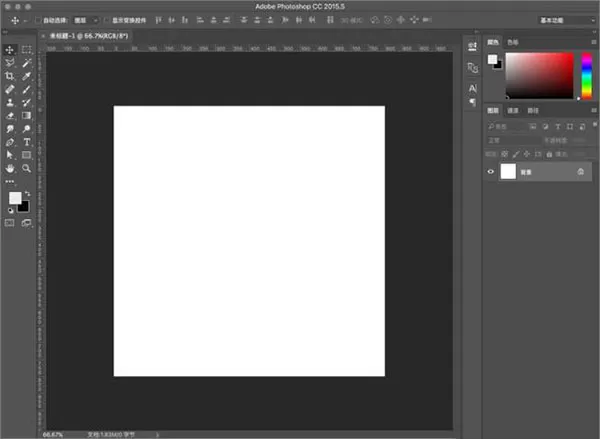The width and height of the screenshot is (600, 439).
Task: Click the align left edges icon
Action: click(x=200, y=20)
